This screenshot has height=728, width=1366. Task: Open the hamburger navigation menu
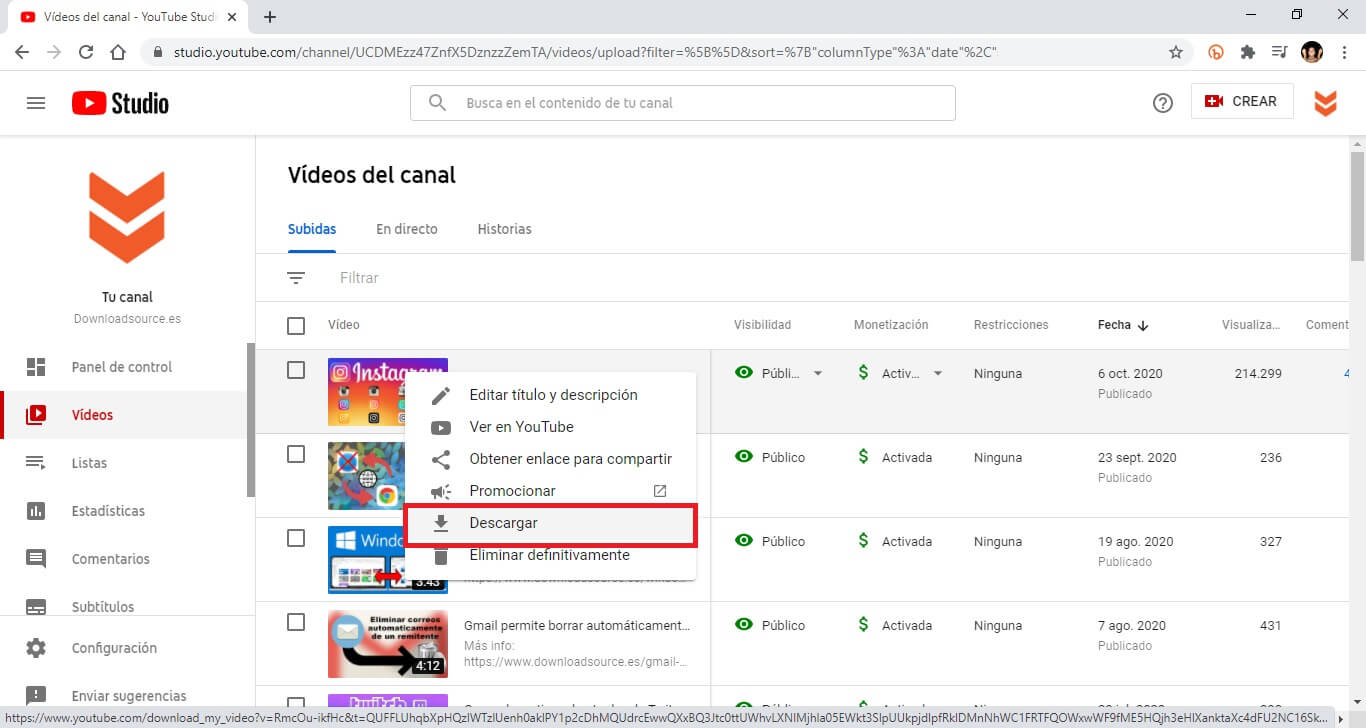pyautogui.click(x=36, y=103)
